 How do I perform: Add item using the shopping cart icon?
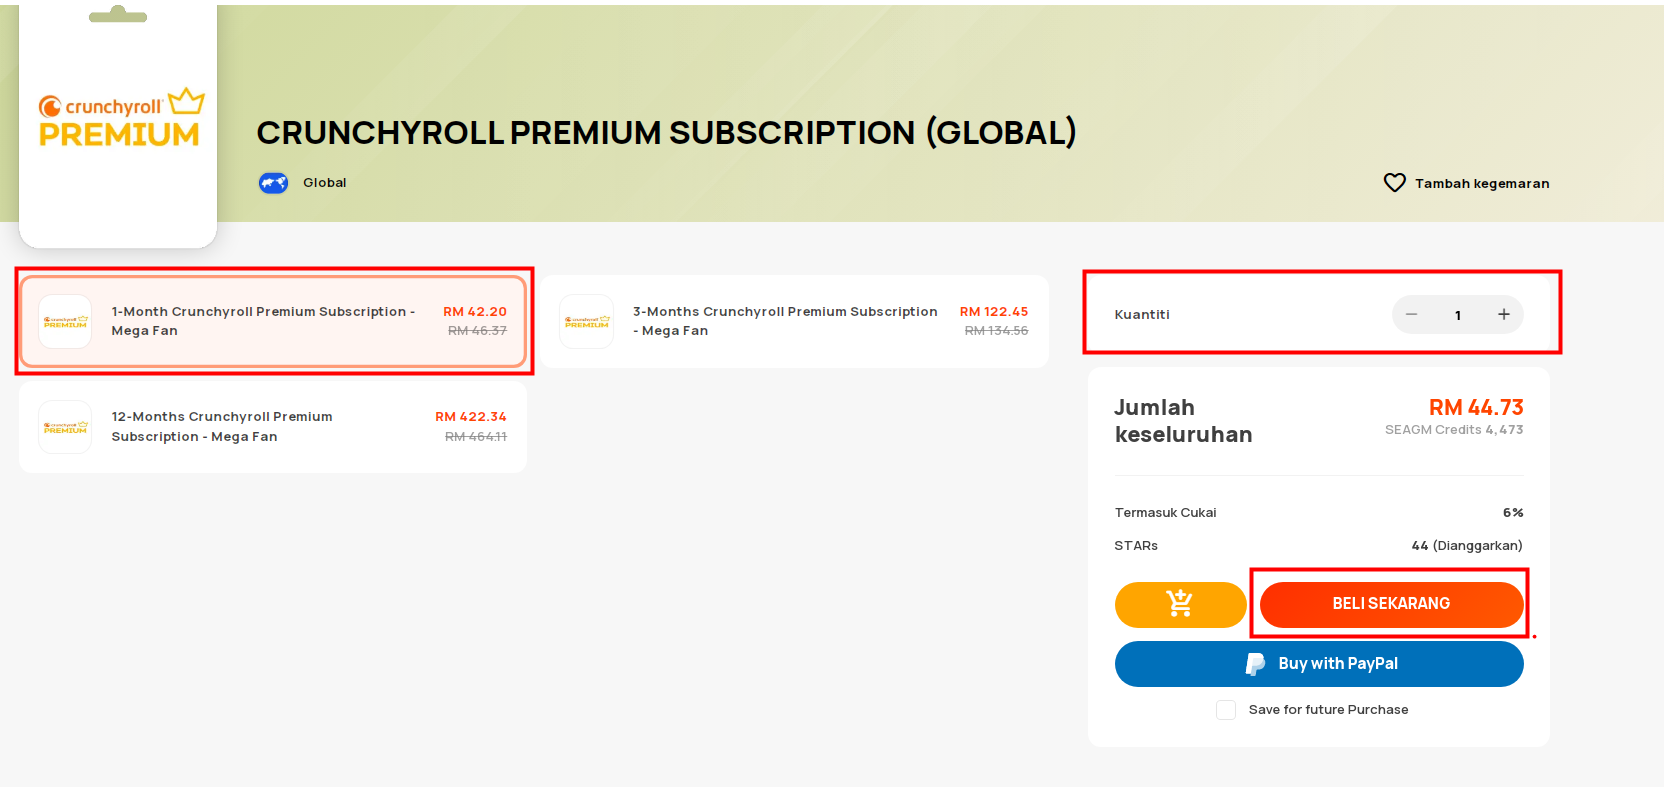1180,604
